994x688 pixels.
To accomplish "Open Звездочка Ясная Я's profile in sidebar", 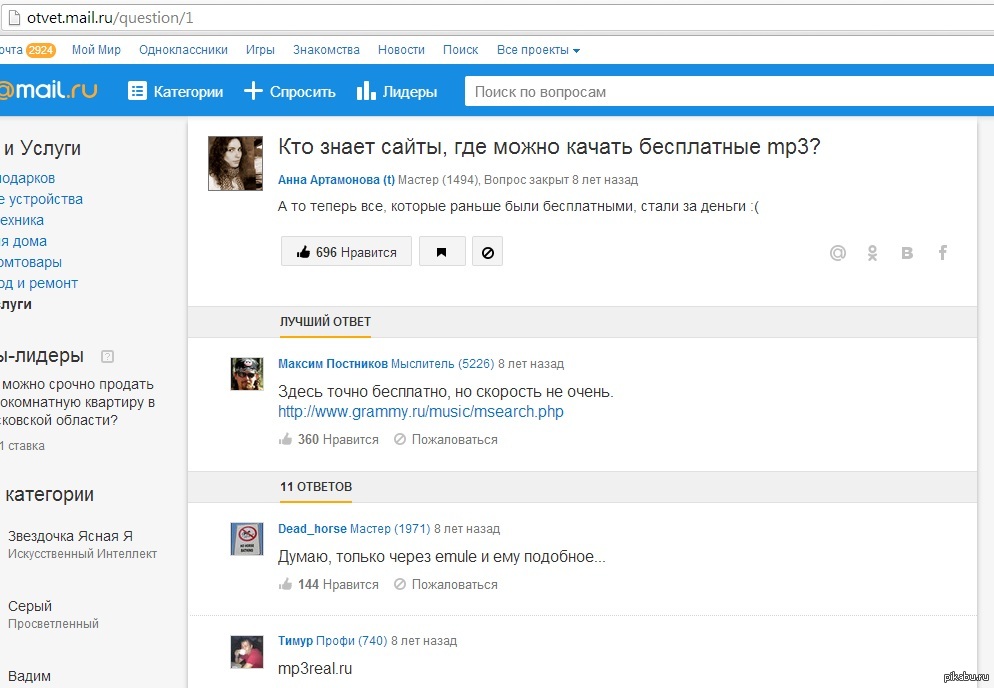I will click(x=70, y=536).
